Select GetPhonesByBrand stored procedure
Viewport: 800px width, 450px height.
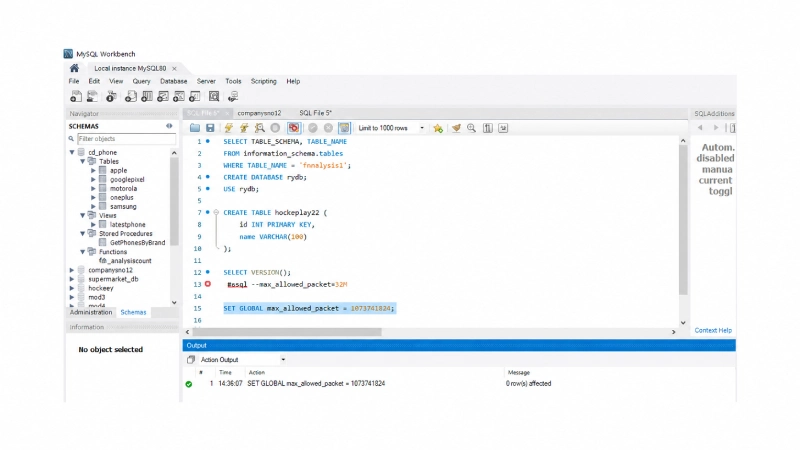tap(137, 243)
